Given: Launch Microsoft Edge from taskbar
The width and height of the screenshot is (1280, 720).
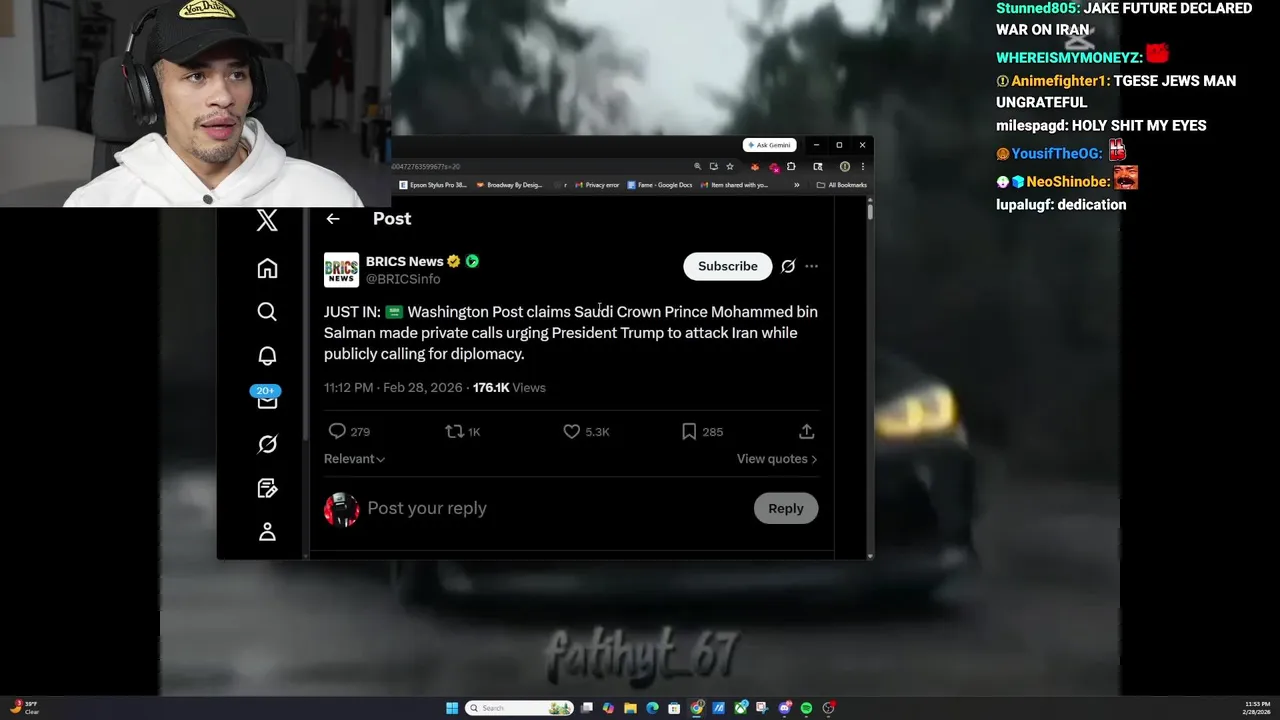Looking at the screenshot, I should point(652,708).
